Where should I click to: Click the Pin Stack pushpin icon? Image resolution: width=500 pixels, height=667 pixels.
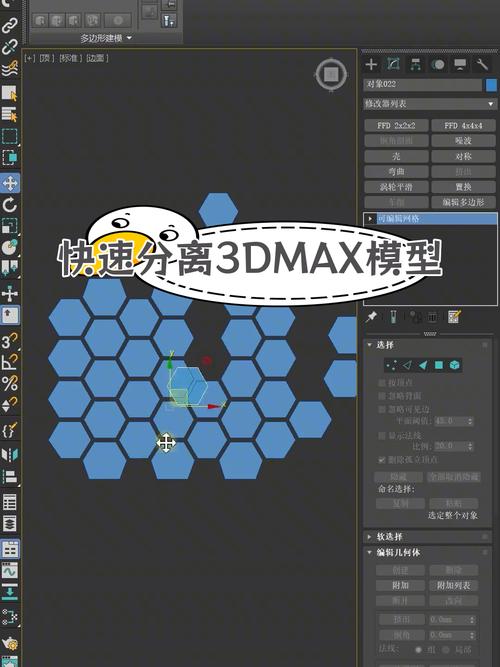(371, 317)
